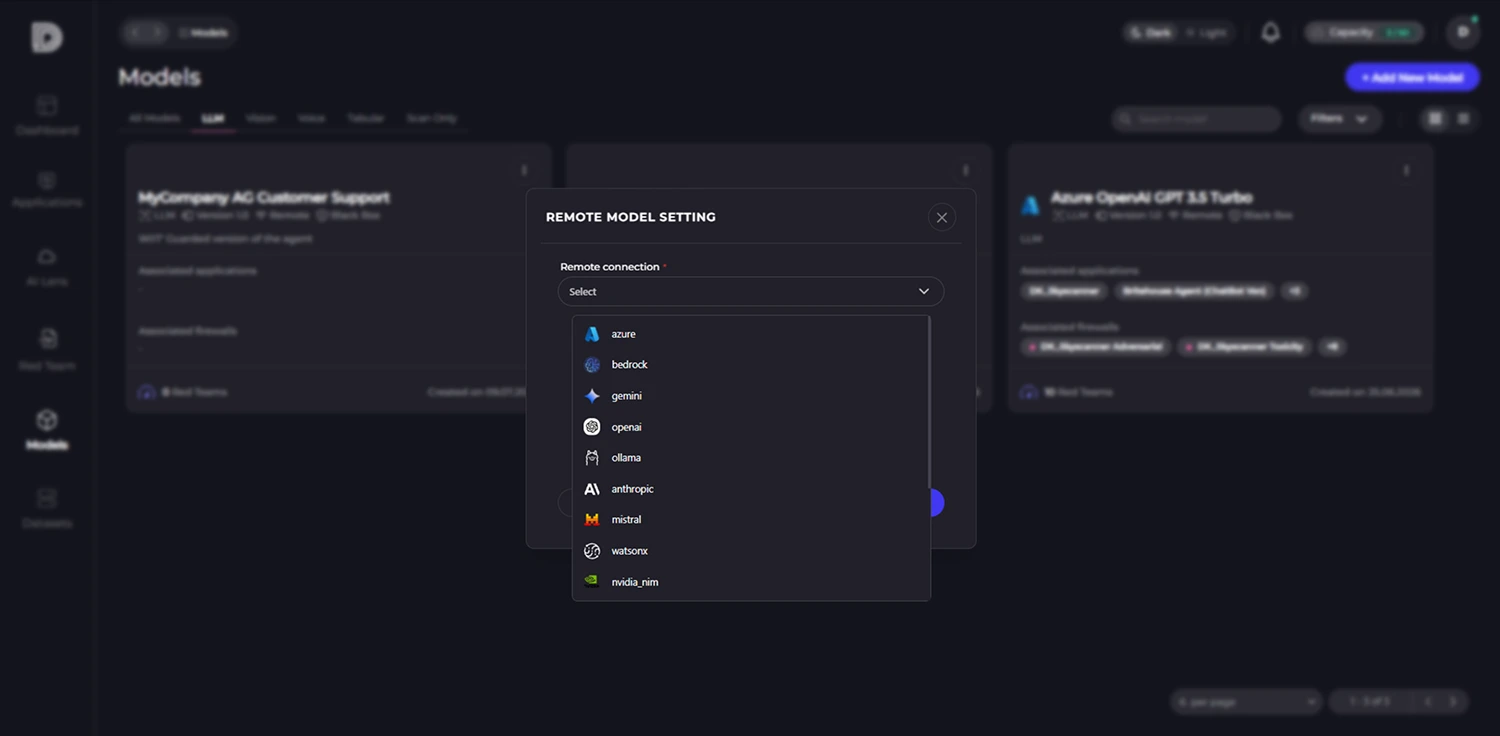Choose the watsonx logo option
This screenshot has width=1500, height=736.
(x=592, y=551)
